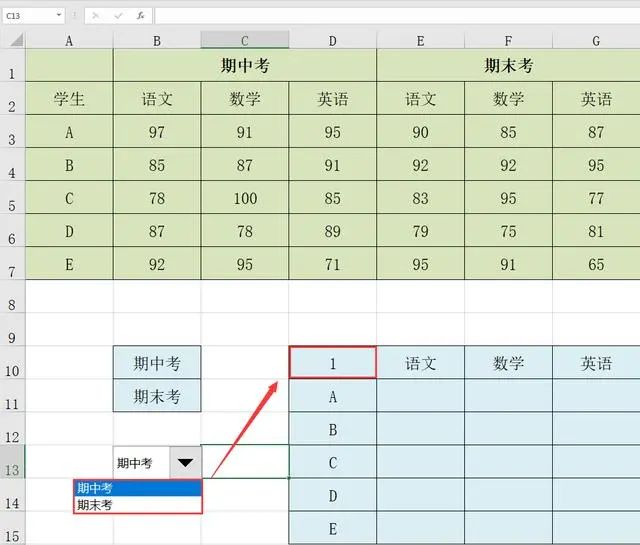Select column F header
The height and width of the screenshot is (545, 640).
(508, 40)
